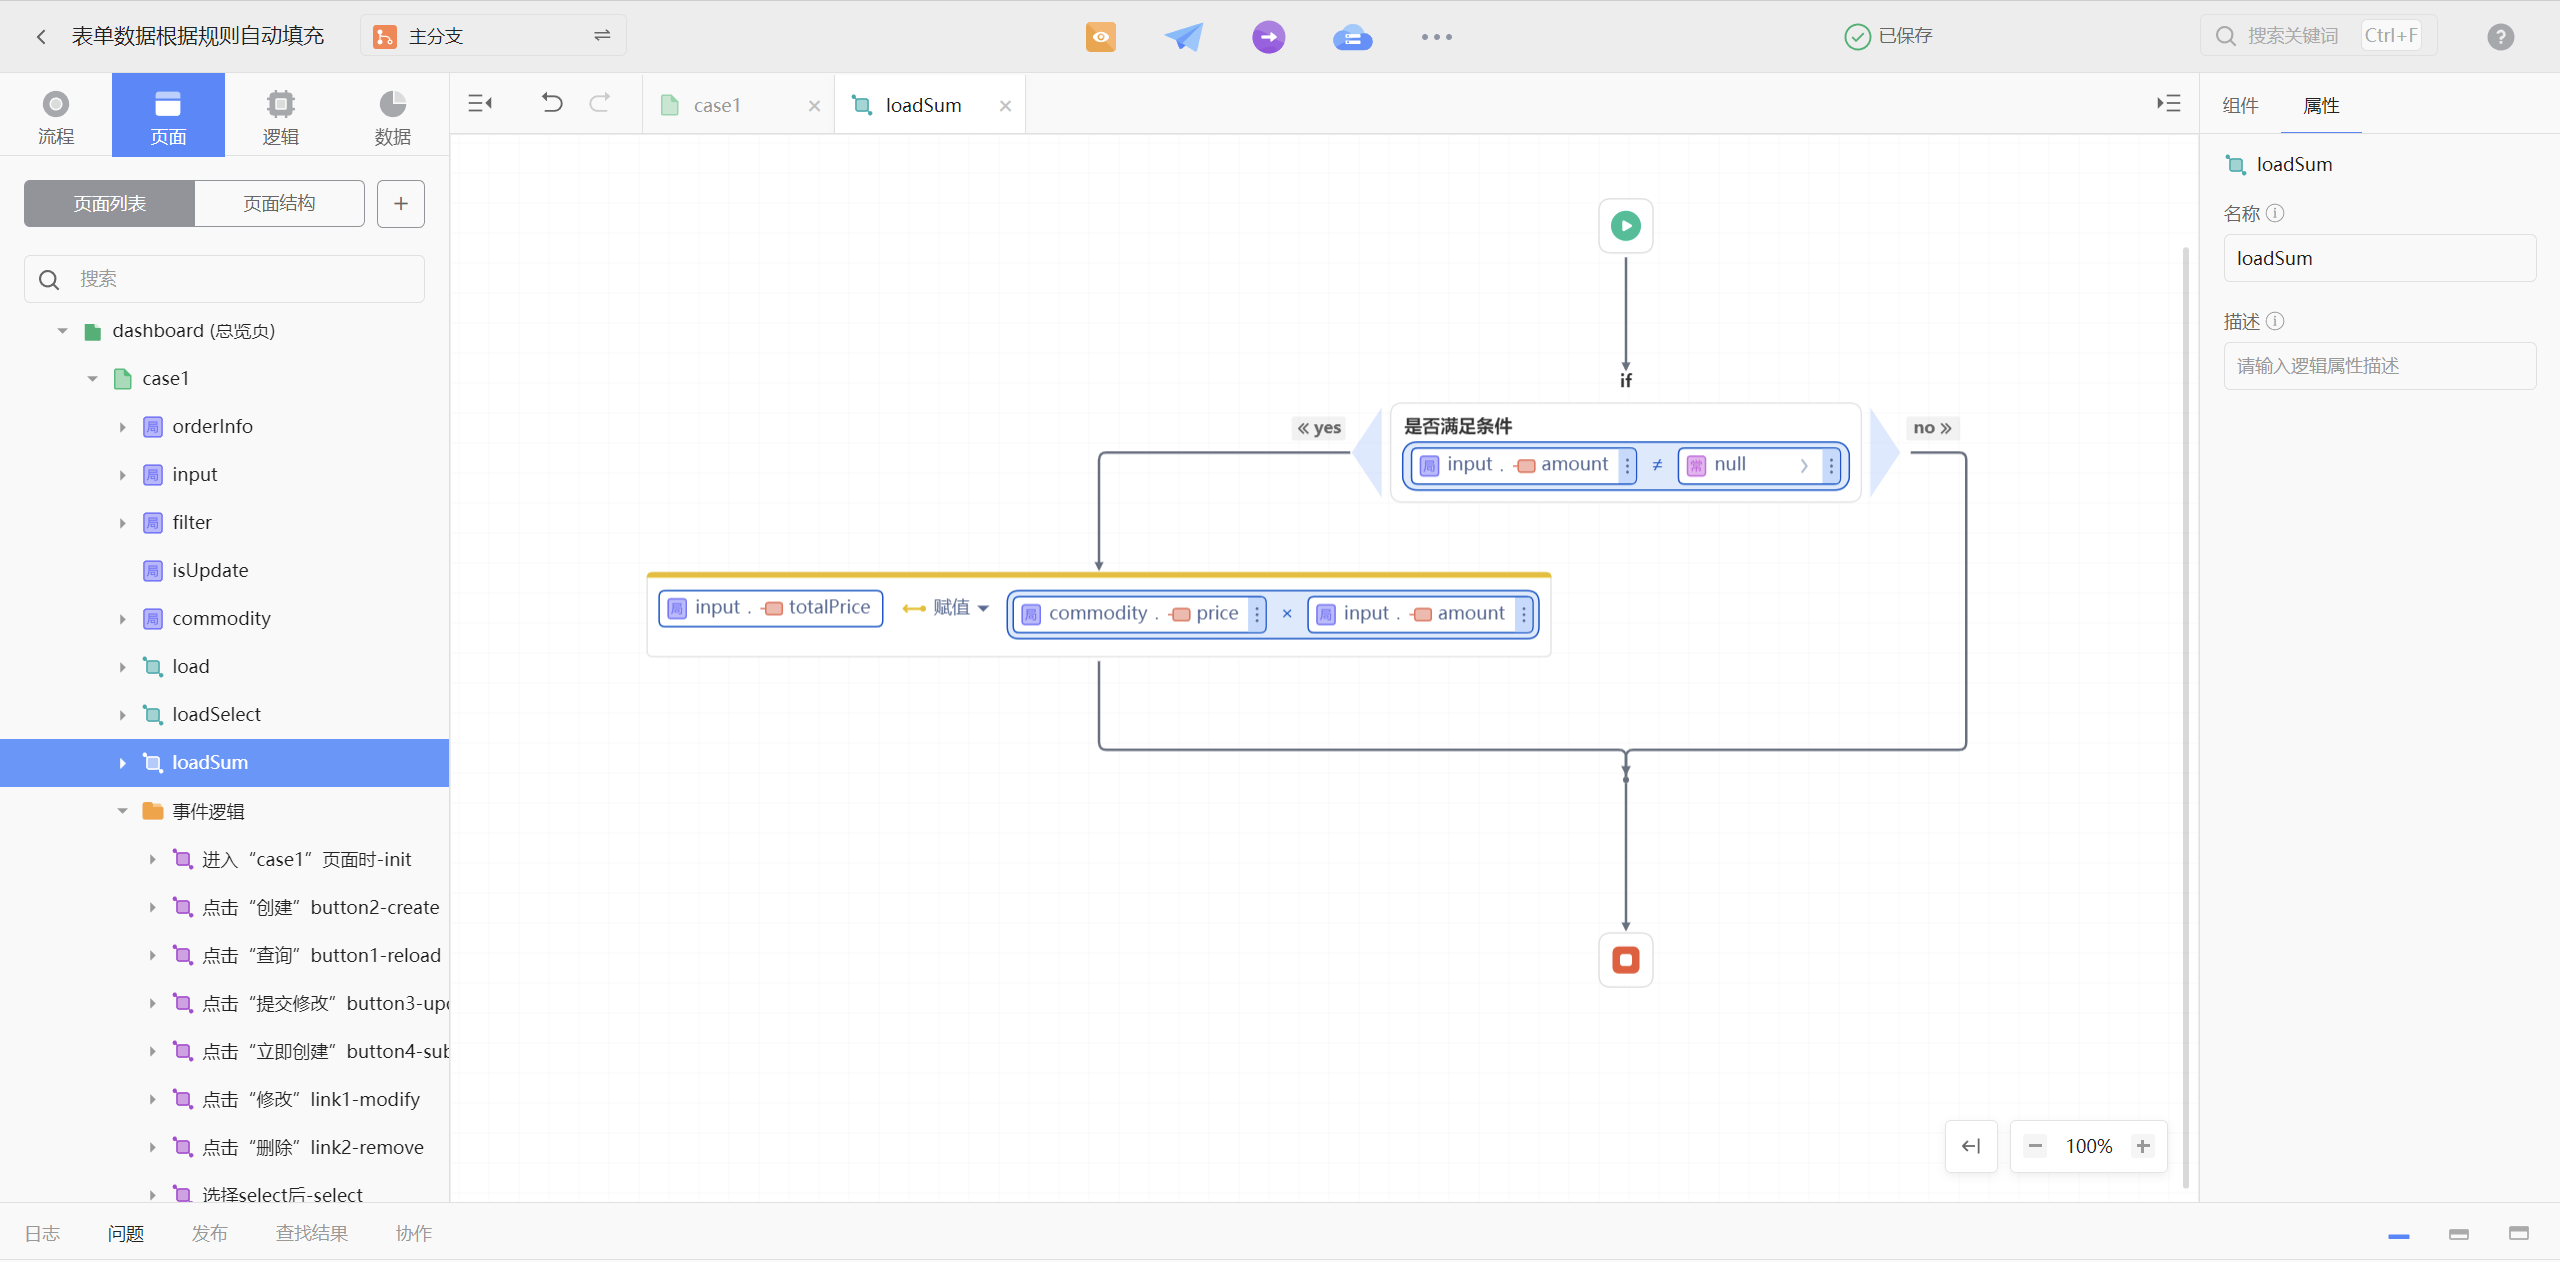Open the help question mark icon
2560x1262 pixels.
2500,37
